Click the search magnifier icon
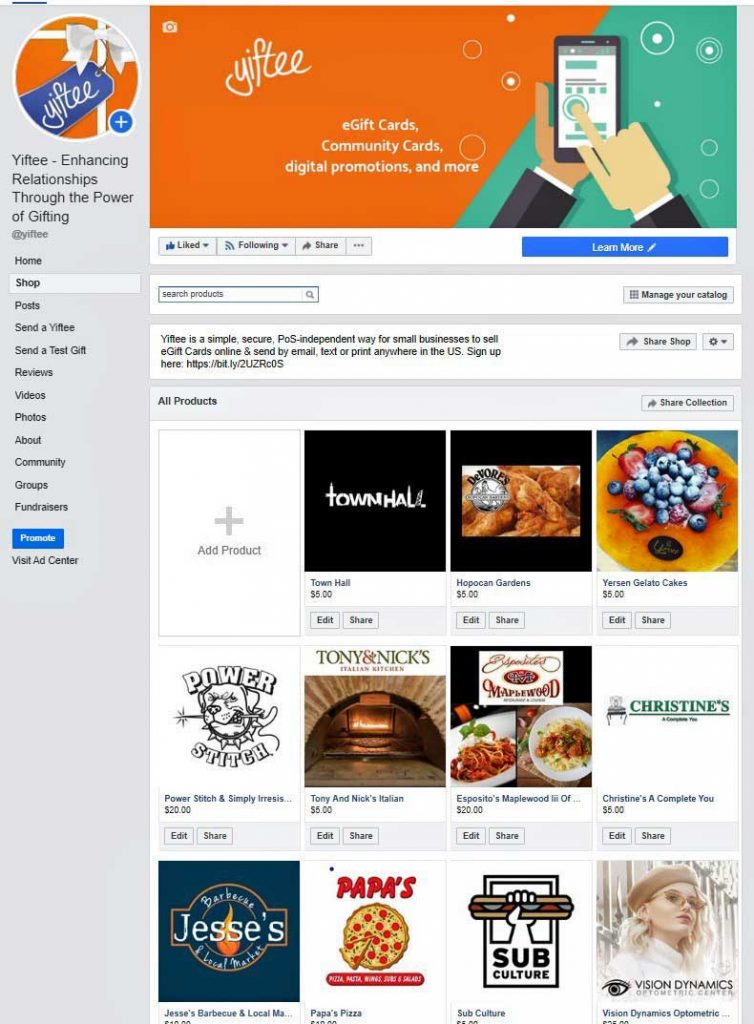The image size is (754, 1024). pos(310,295)
